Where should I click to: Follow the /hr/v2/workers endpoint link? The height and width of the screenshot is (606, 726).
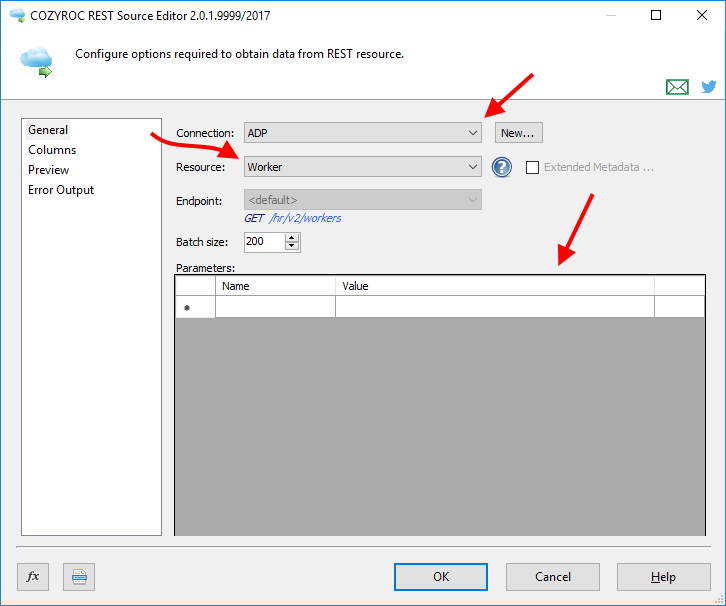tap(305, 218)
